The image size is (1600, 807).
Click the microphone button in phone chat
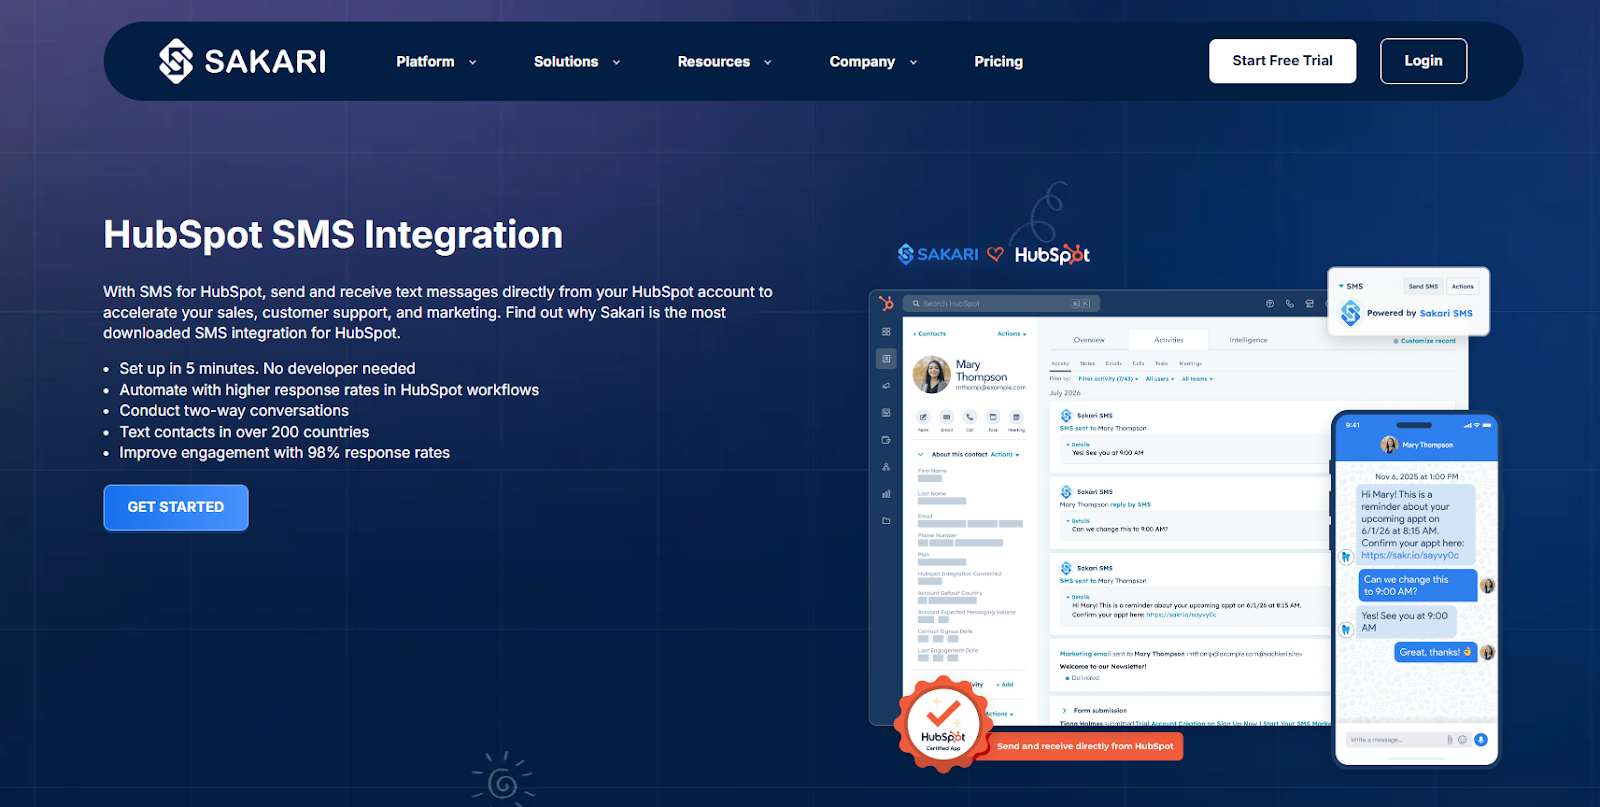[x=1481, y=740]
